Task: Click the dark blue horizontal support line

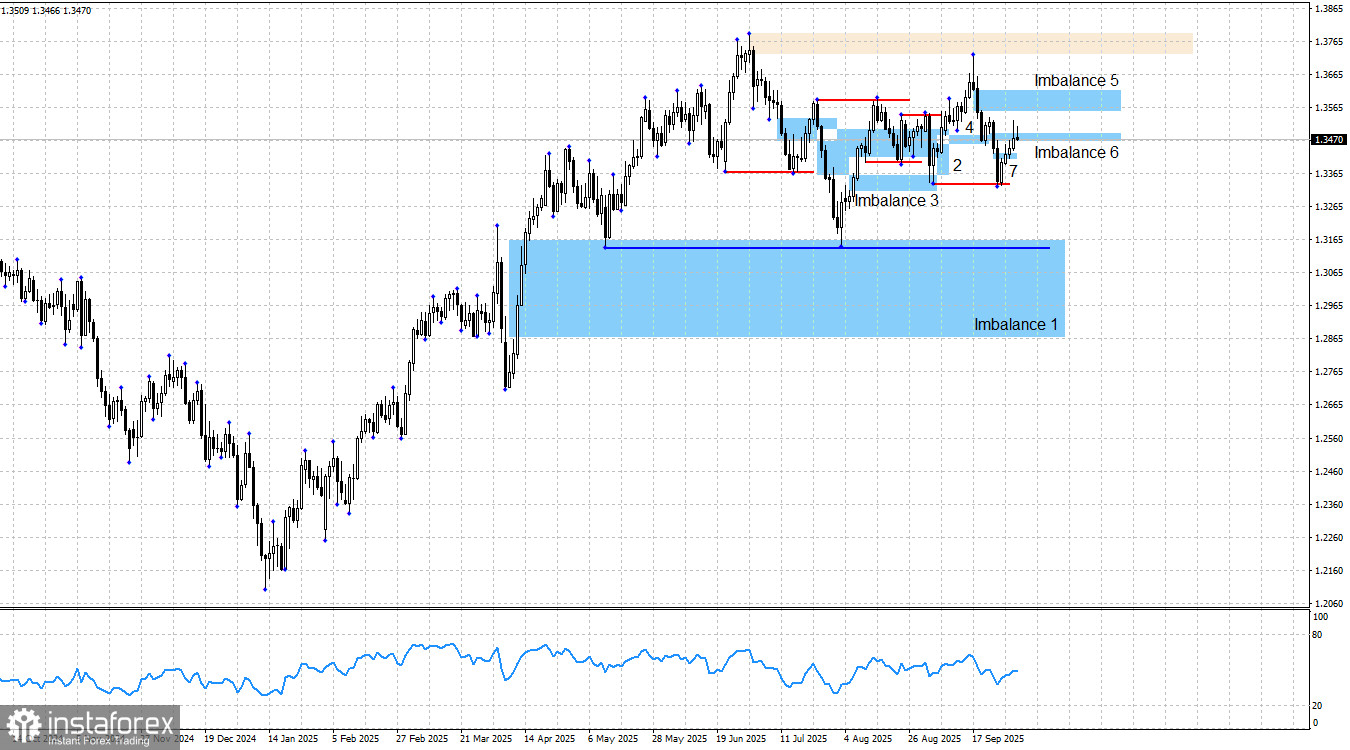Action: pyautogui.click(x=828, y=247)
